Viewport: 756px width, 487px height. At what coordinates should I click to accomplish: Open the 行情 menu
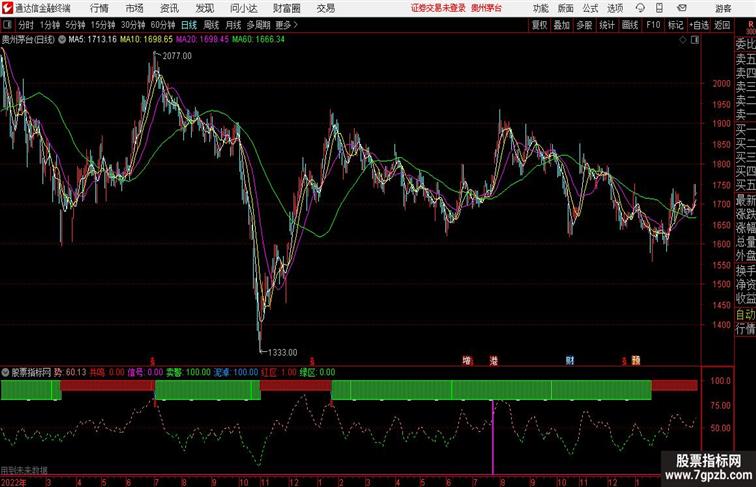99,8
